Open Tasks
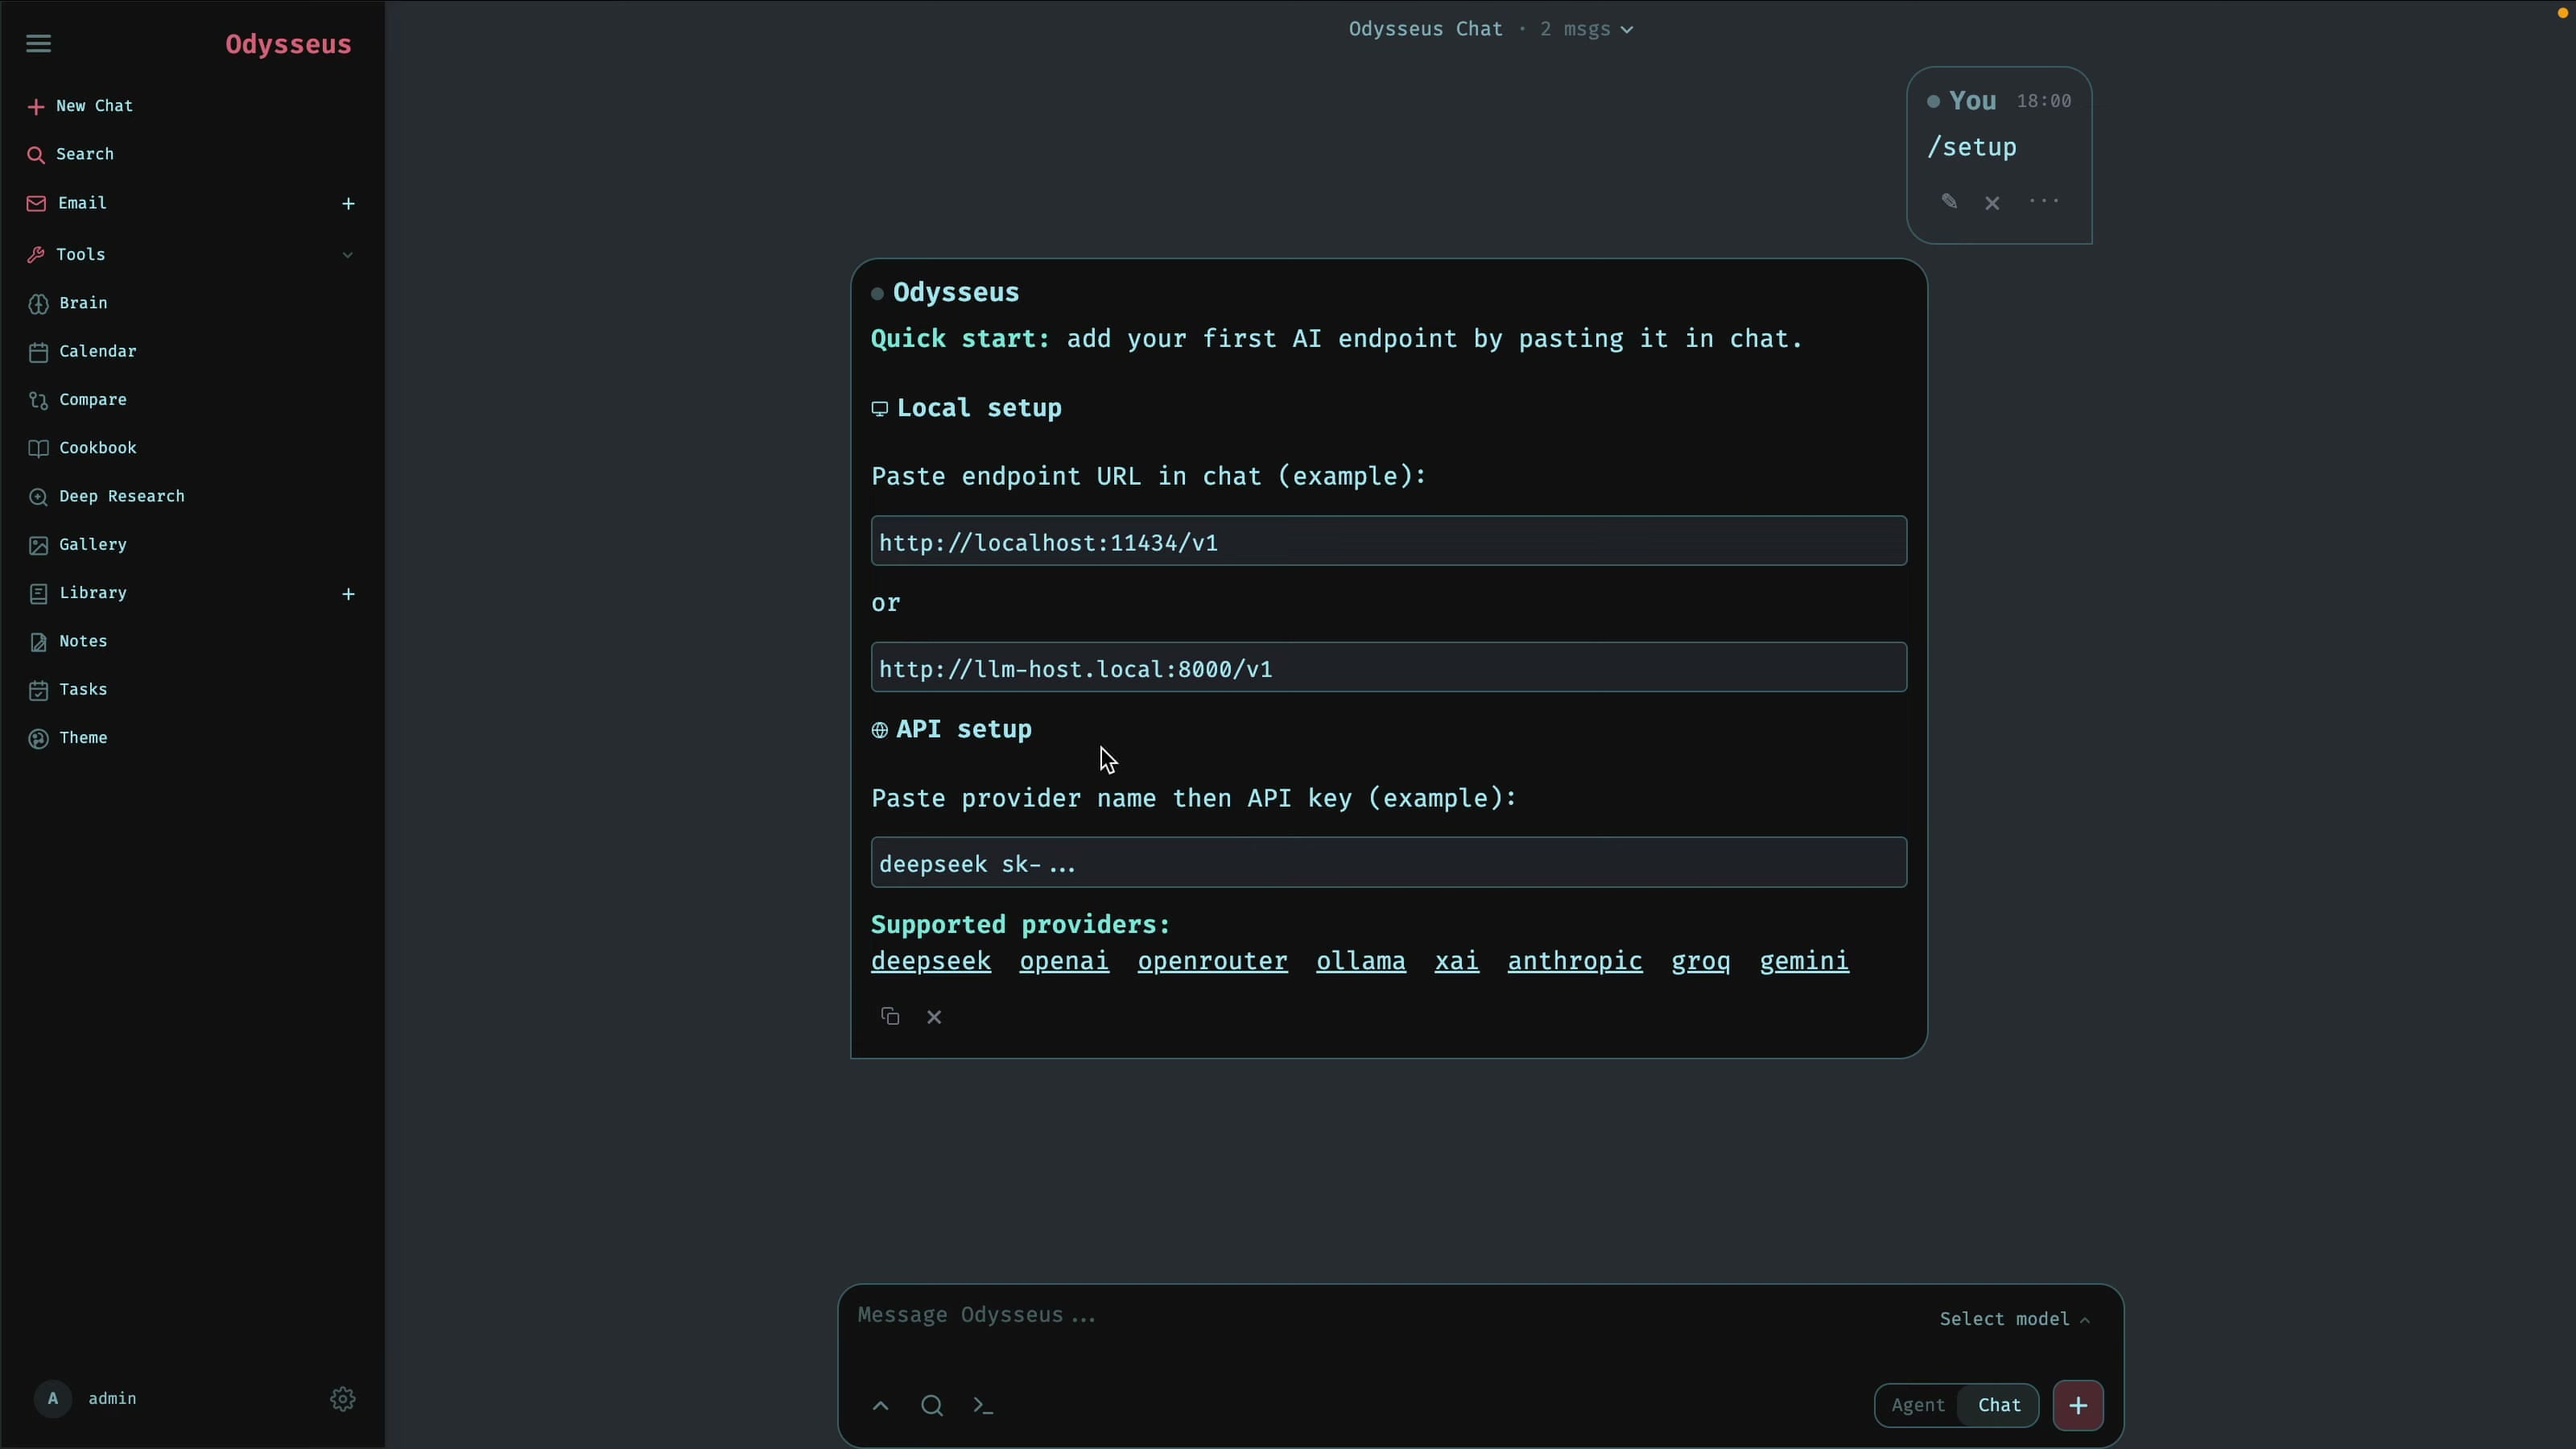Screen dimensions: 2576x1449 (x=68, y=689)
